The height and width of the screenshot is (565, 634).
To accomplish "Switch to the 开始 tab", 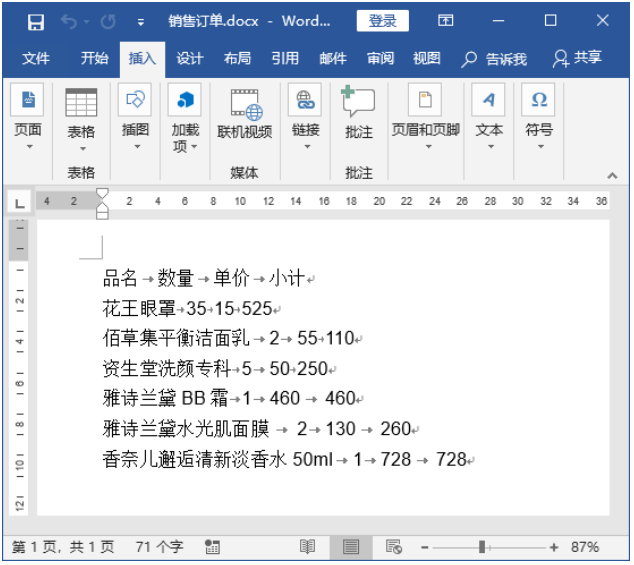I will (95, 59).
